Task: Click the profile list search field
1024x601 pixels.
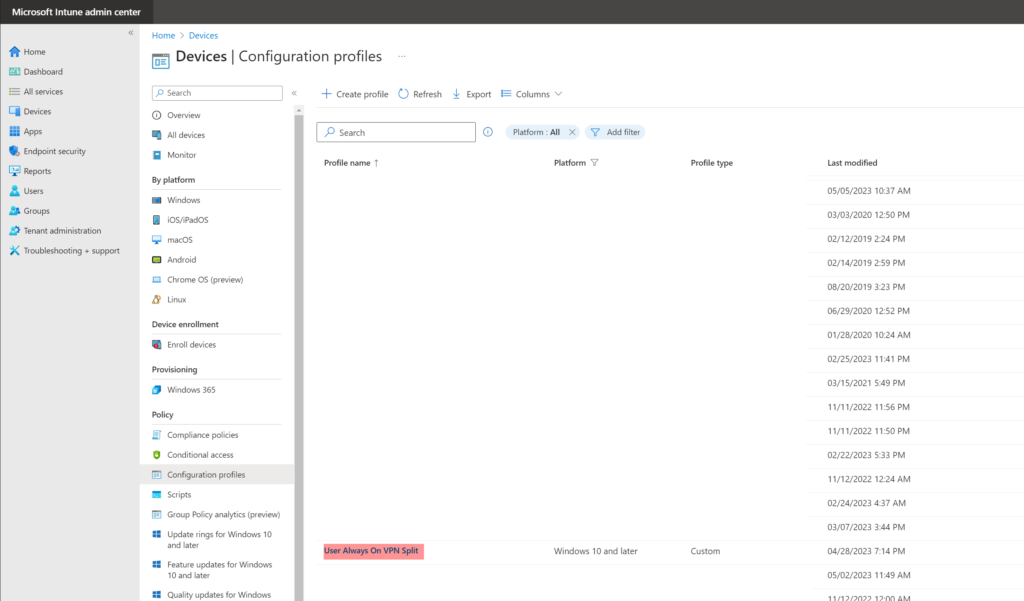Action: pyautogui.click(x=396, y=132)
